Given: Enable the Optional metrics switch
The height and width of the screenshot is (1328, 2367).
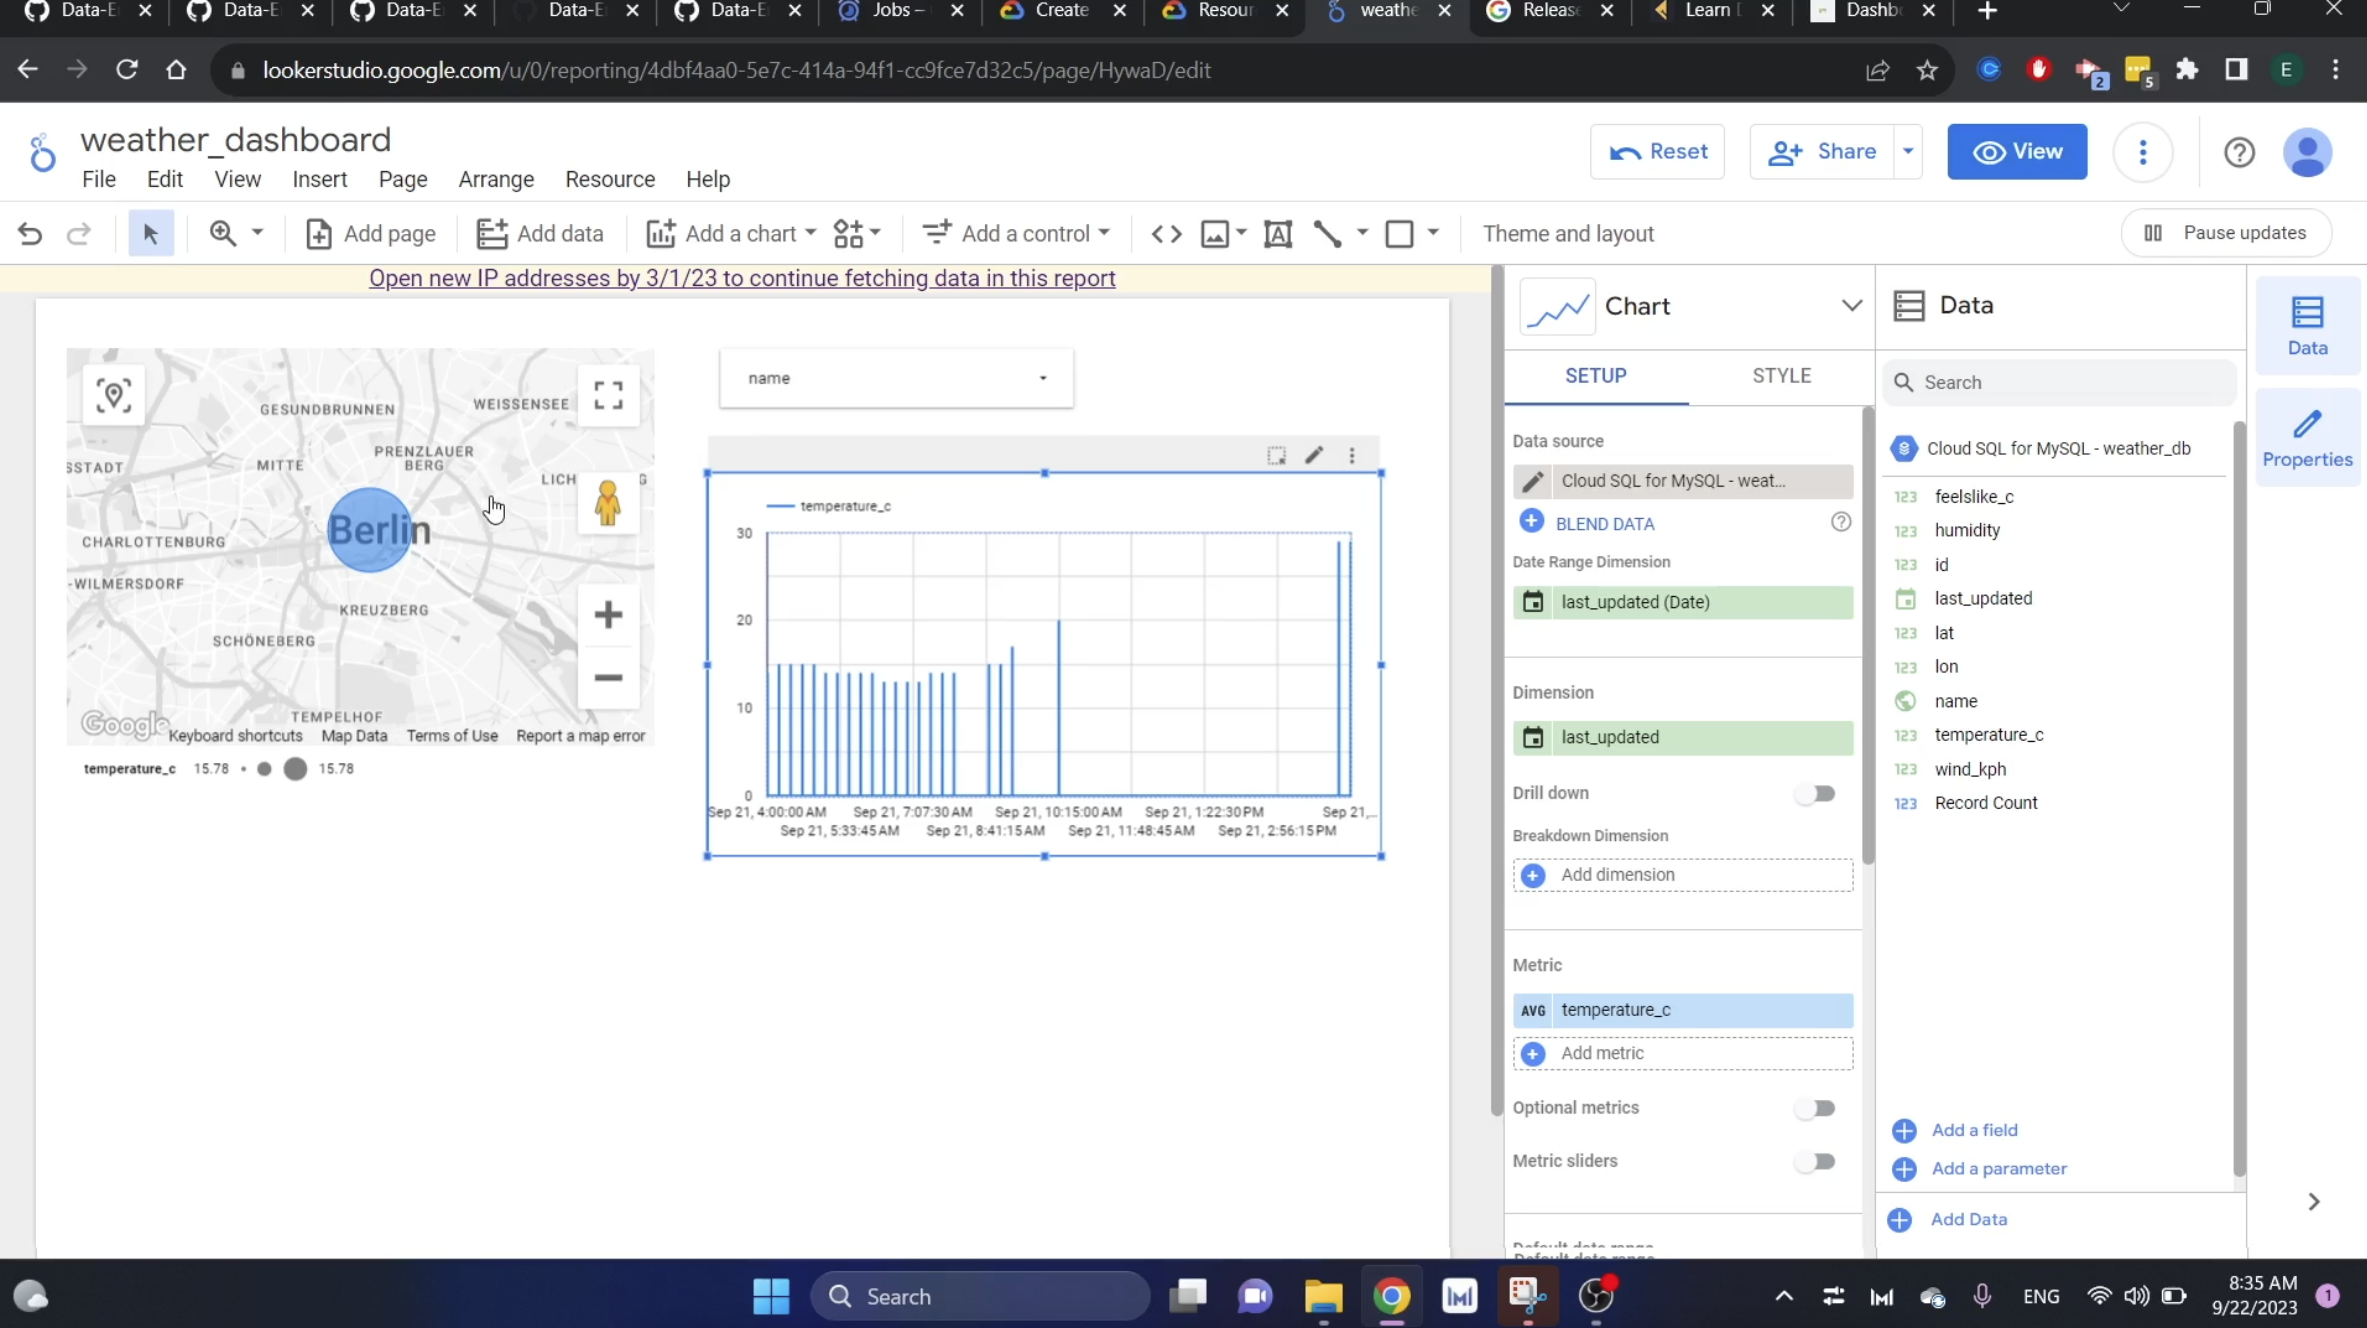Looking at the screenshot, I should [1814, 1108].
